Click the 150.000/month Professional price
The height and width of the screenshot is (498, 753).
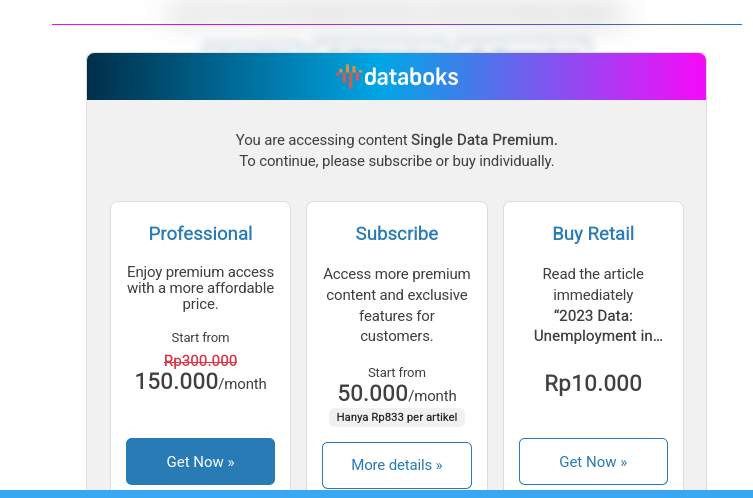pyautogui.click(x=200, y=382)
